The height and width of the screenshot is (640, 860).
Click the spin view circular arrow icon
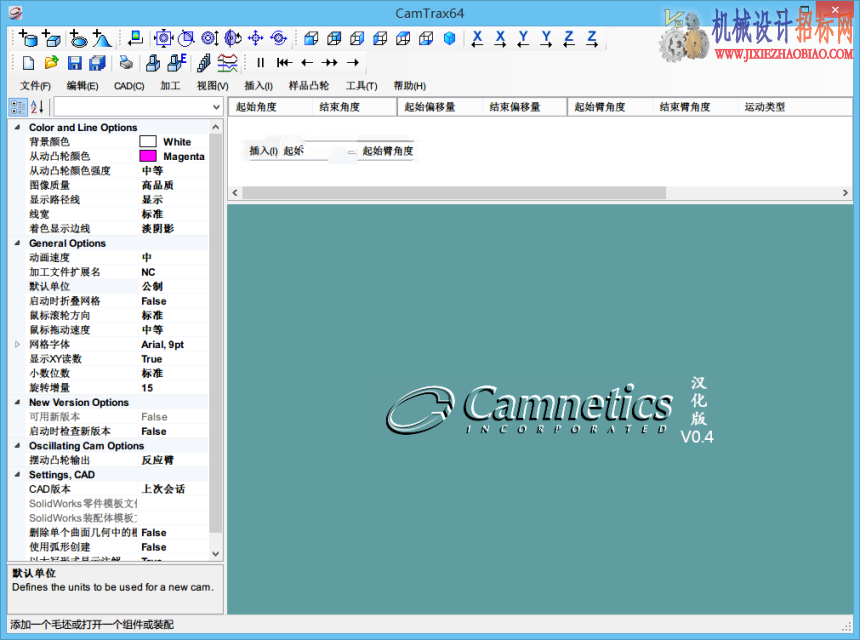(279, 38)
